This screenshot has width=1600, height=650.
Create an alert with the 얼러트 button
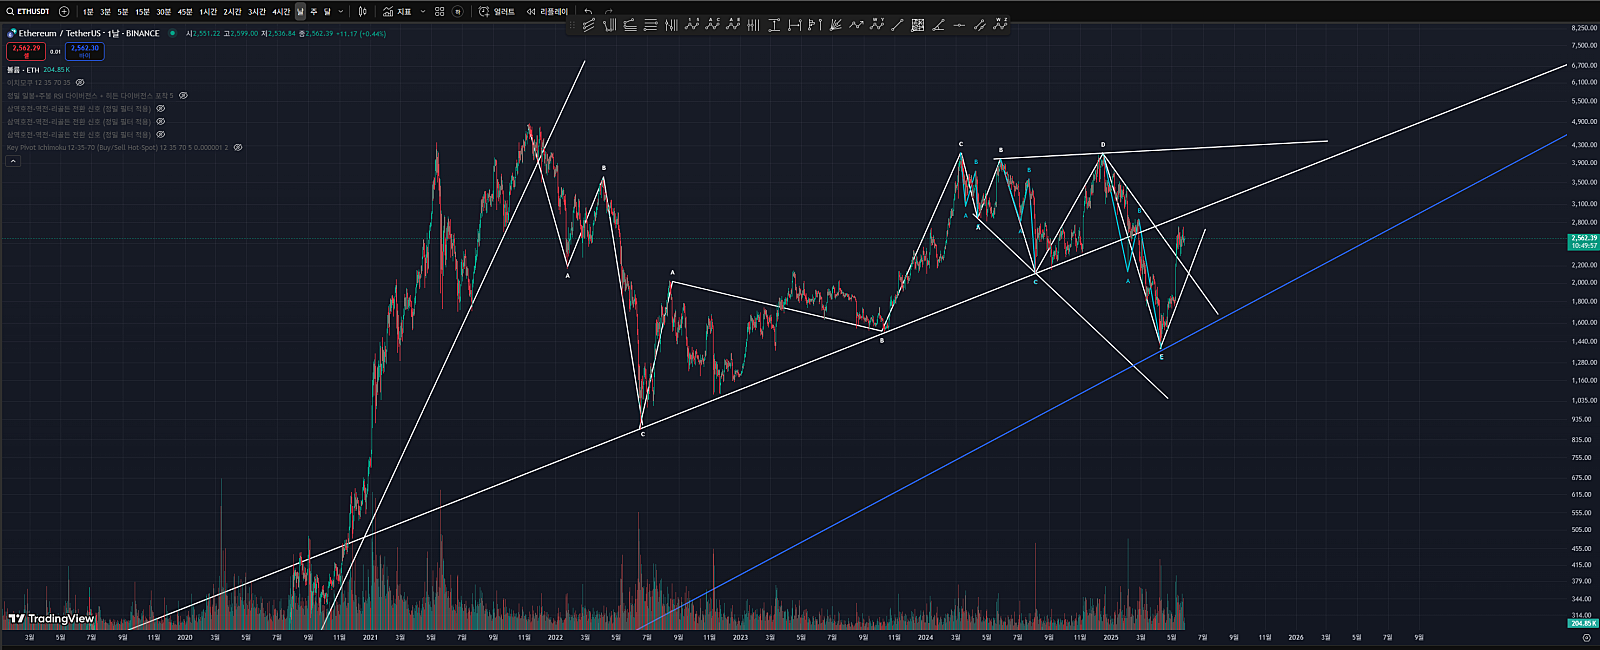[497, 12]
